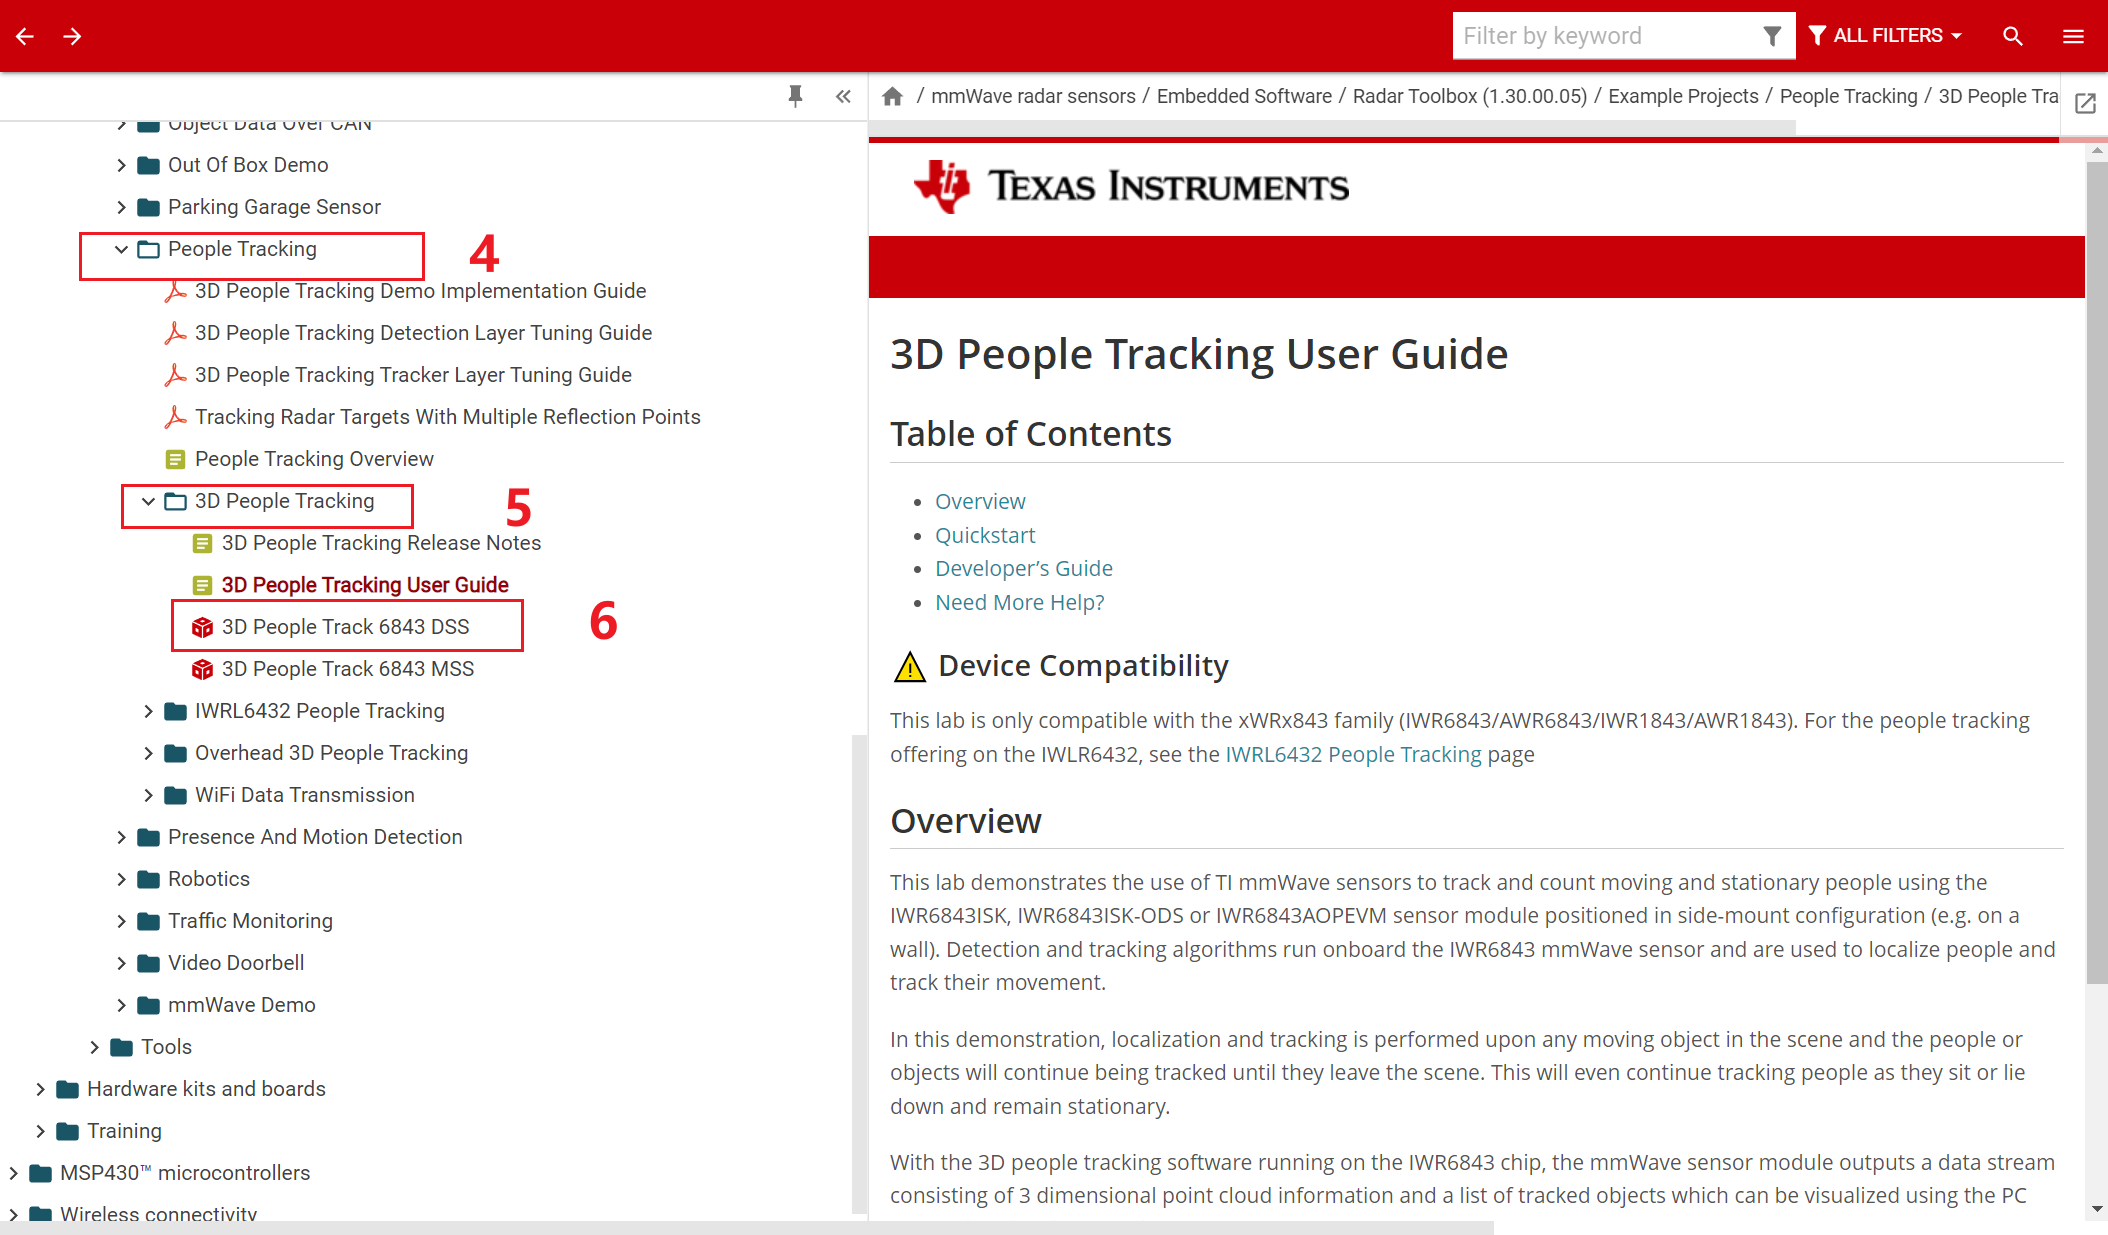2108x1235 pixels.
Task: Select 3D People Track 6843 DSS project
Action: (x=345, y=627)
